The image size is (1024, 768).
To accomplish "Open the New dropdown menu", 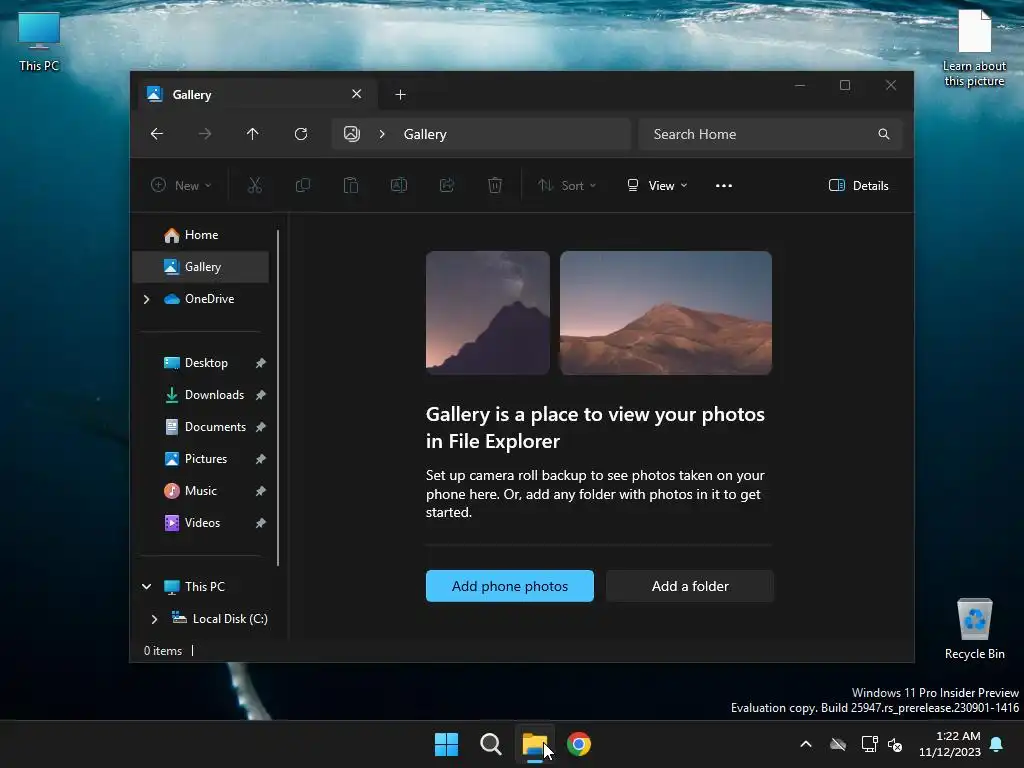I will point(181,185).
